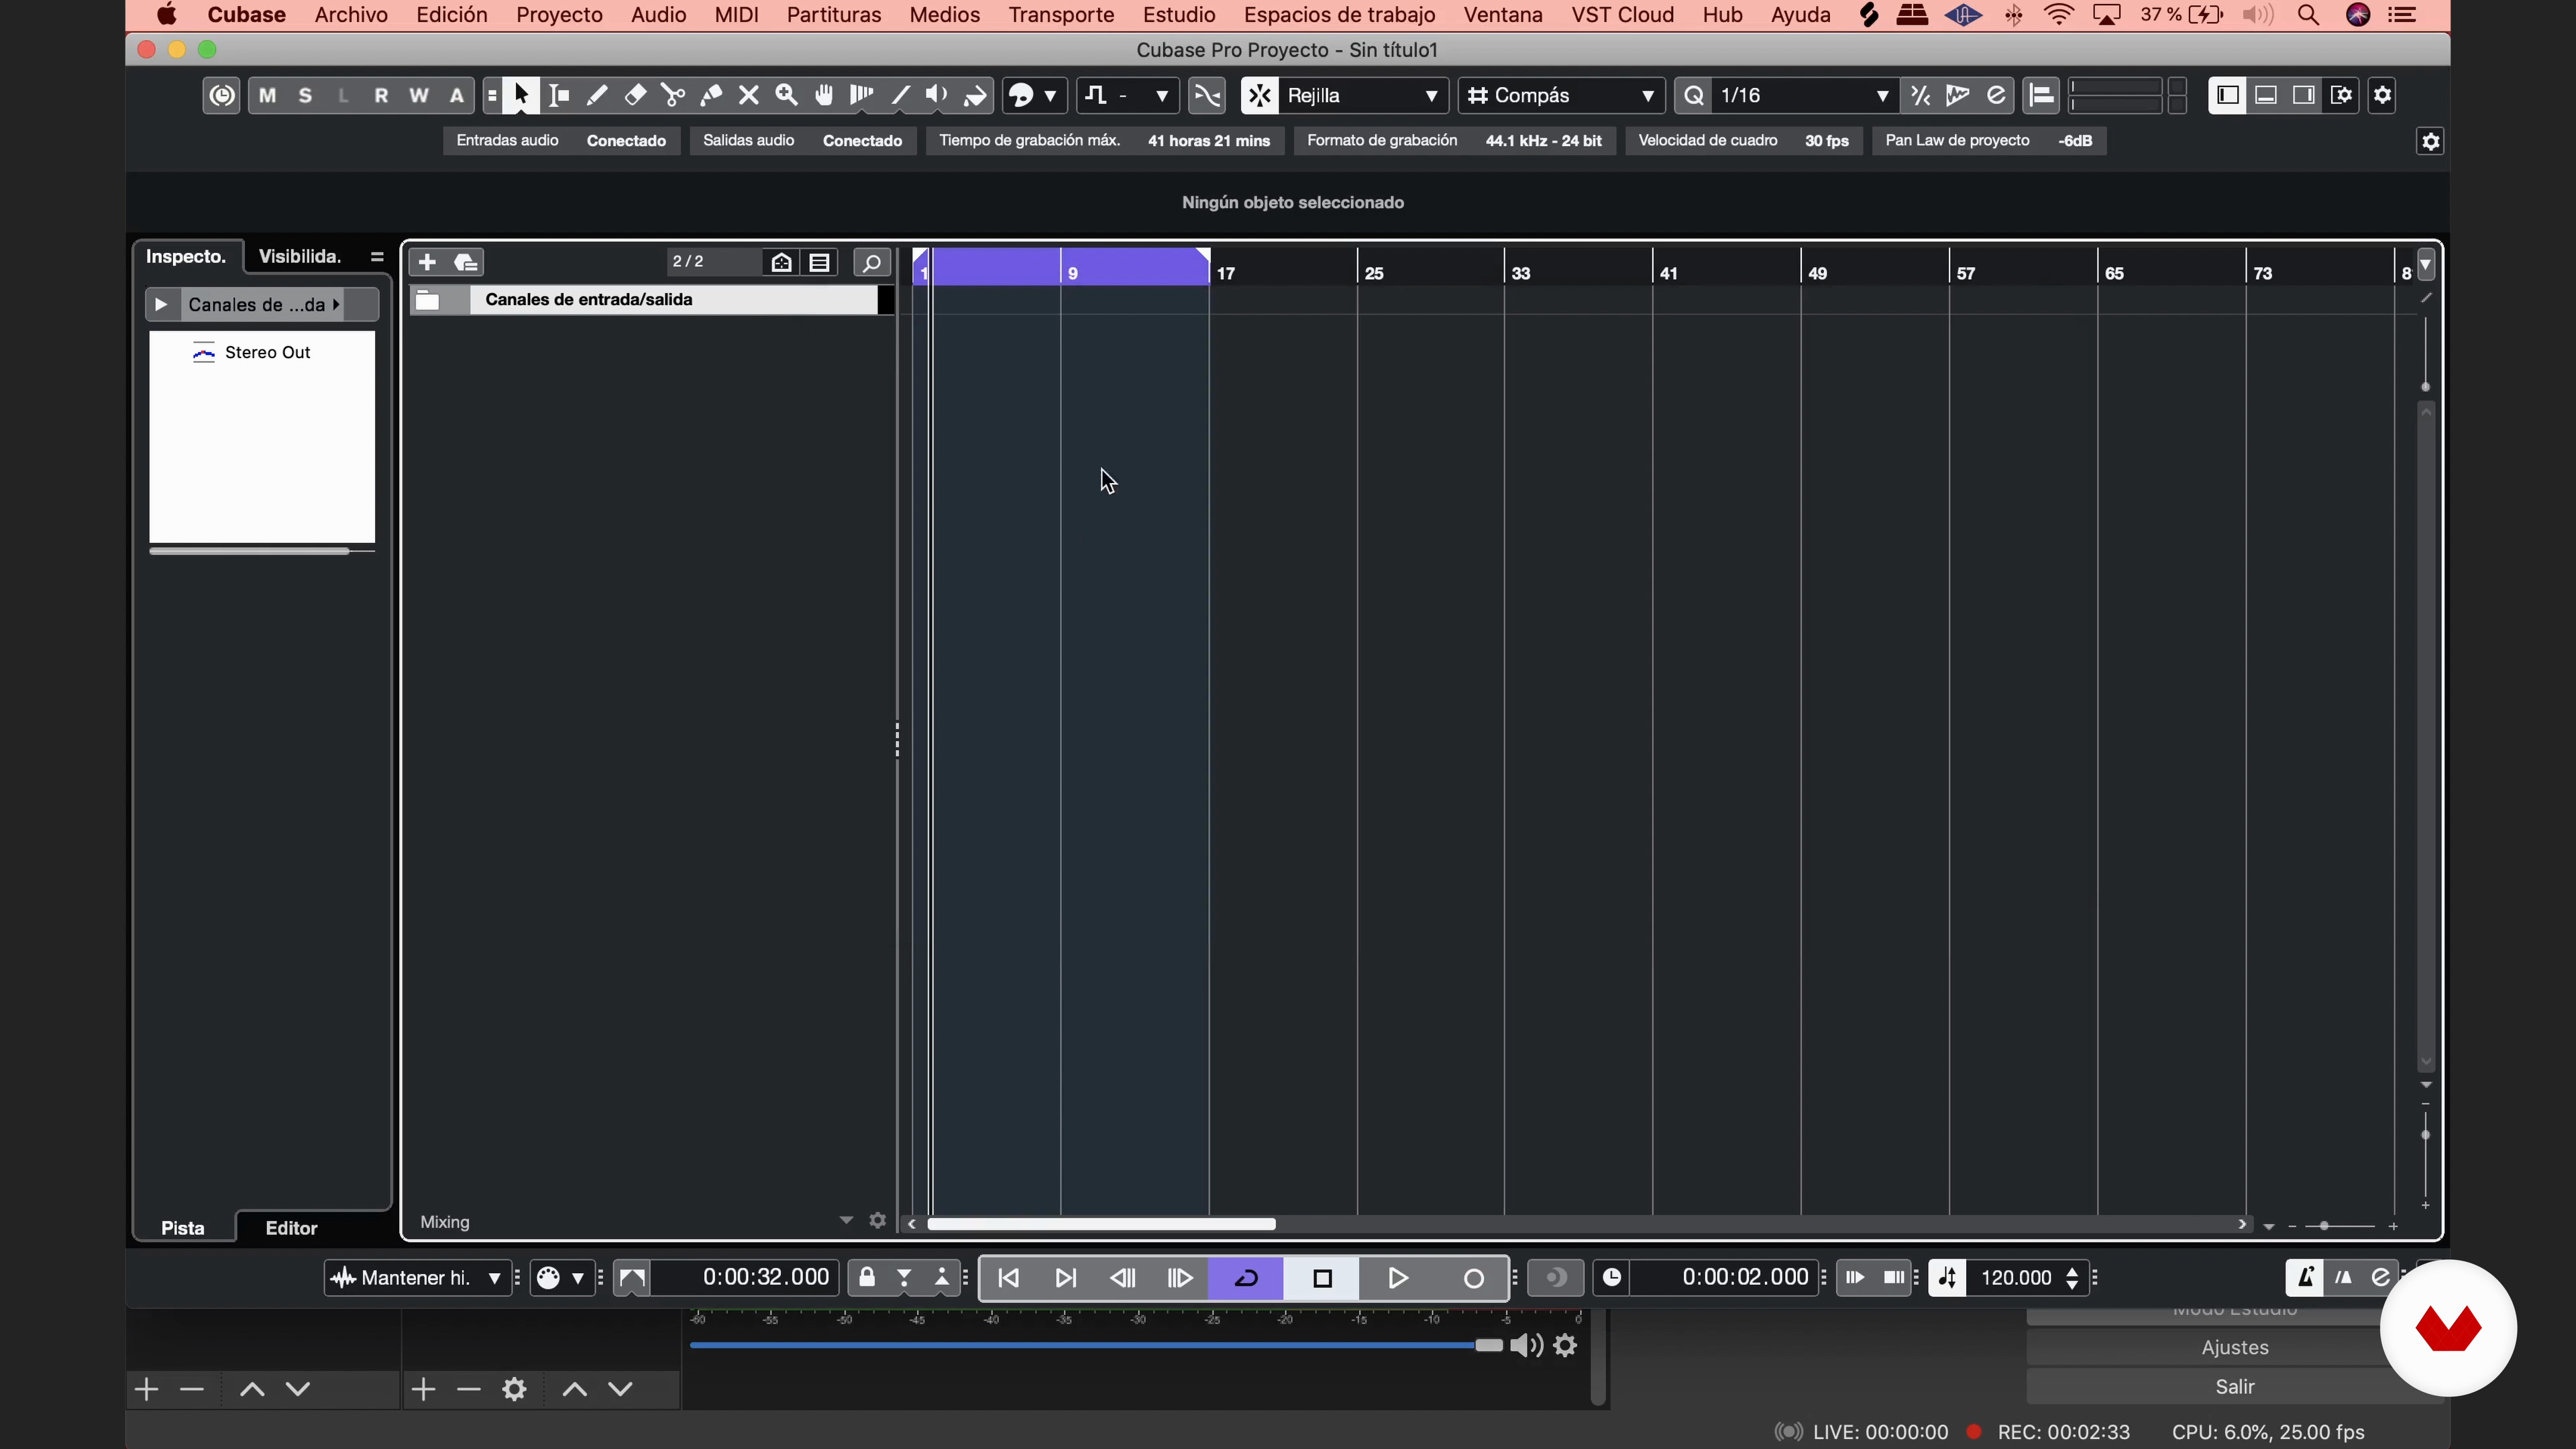Open the Proyecto menu
This screenshot has height=1449, width=2576.
click(559, 15)
